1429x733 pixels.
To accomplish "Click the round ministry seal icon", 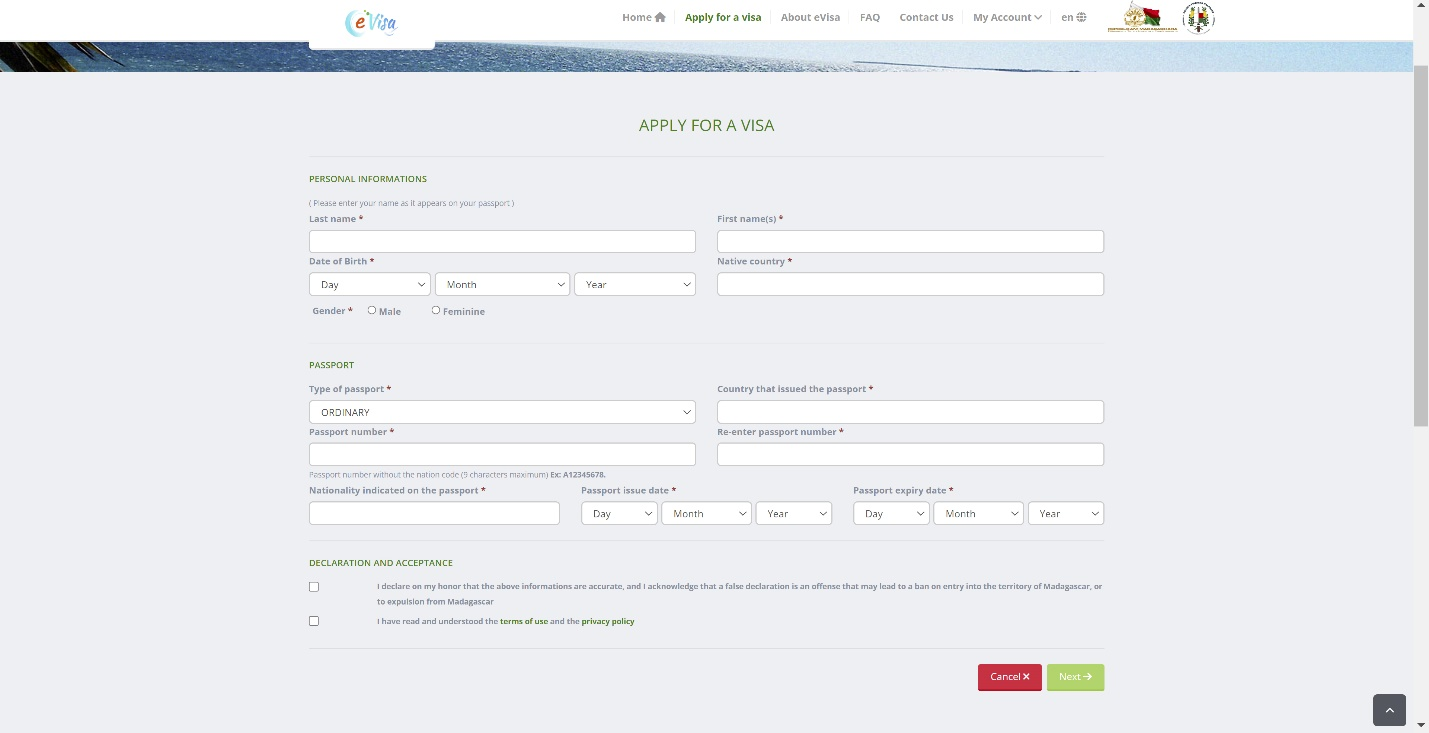I will coord(1198,18).
